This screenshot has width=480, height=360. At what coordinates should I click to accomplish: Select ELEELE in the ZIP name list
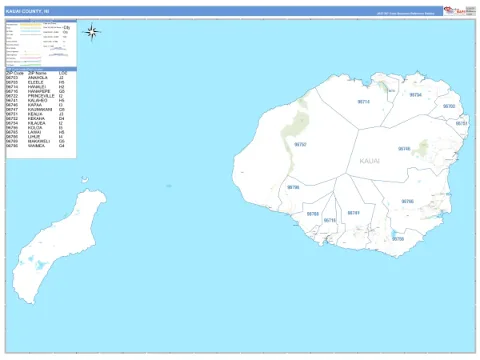click(x=36, y=82)
